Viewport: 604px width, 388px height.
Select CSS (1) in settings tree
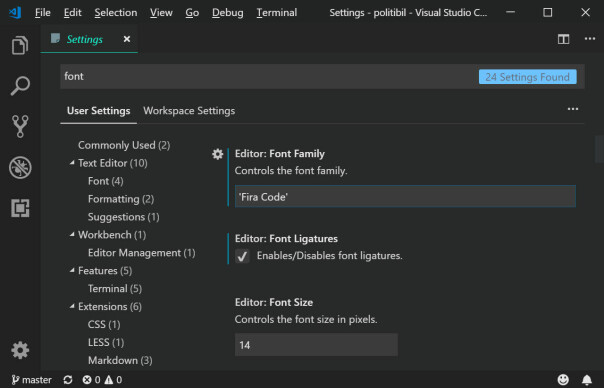pos(104,324)
